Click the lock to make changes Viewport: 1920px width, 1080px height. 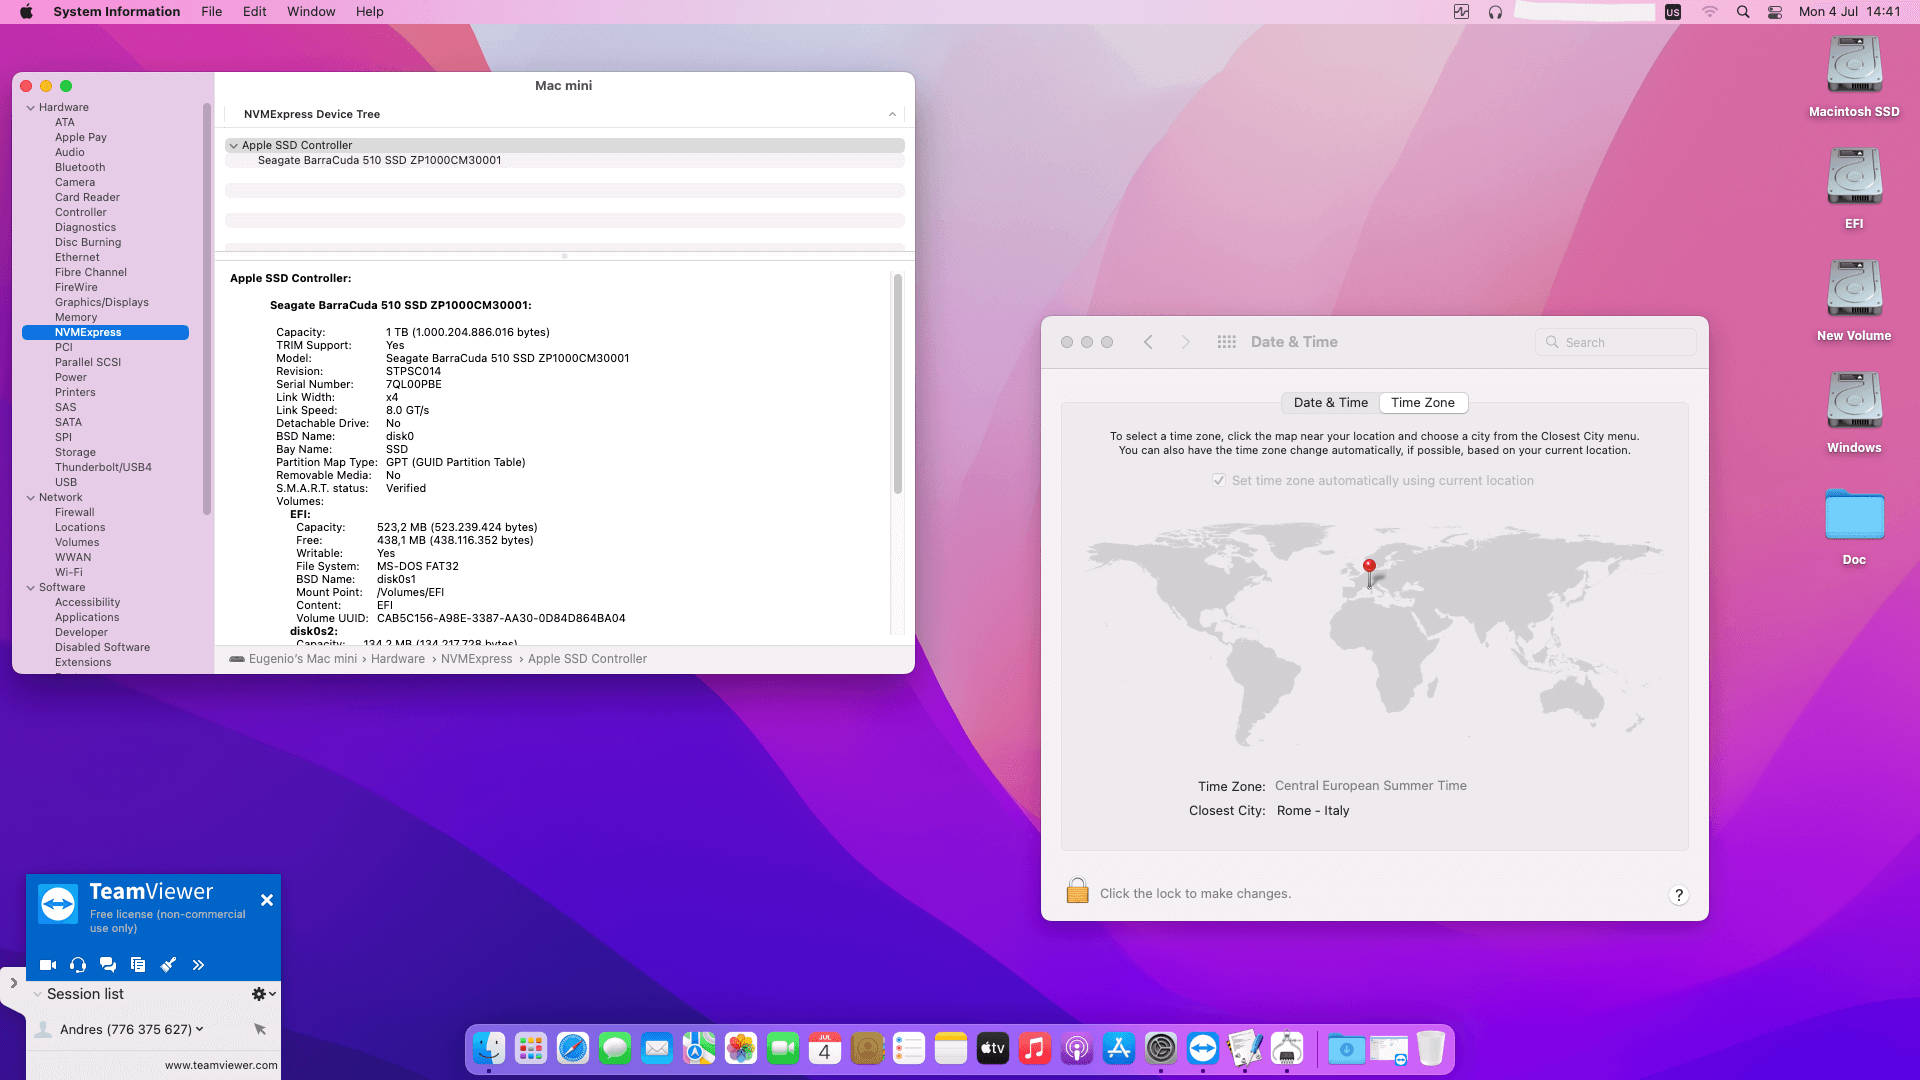pyautogui.click(x=1077, y=891)
